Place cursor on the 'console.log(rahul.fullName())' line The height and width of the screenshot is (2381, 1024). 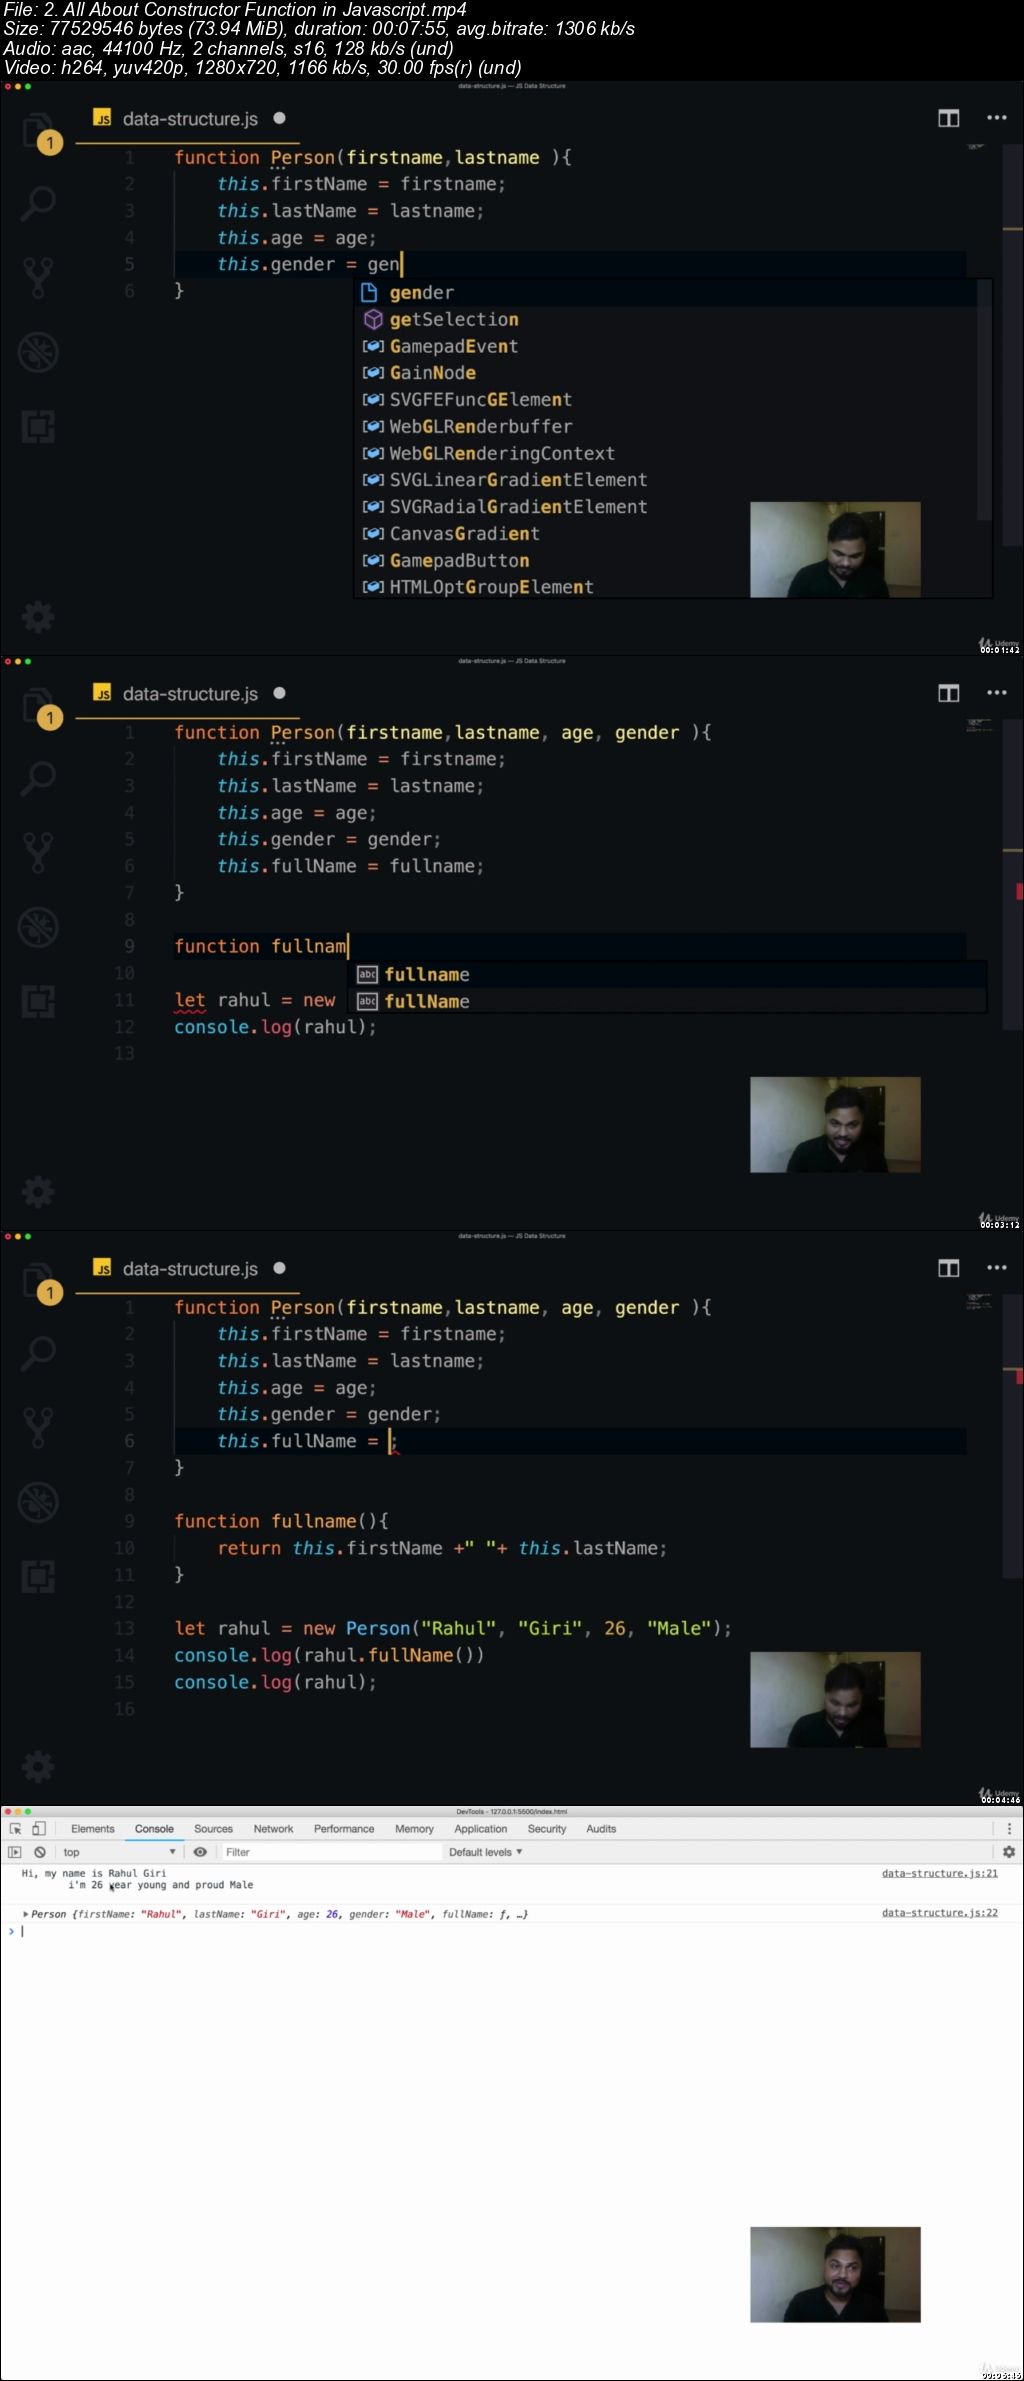pyautogui.click(x=329, y=1655)
